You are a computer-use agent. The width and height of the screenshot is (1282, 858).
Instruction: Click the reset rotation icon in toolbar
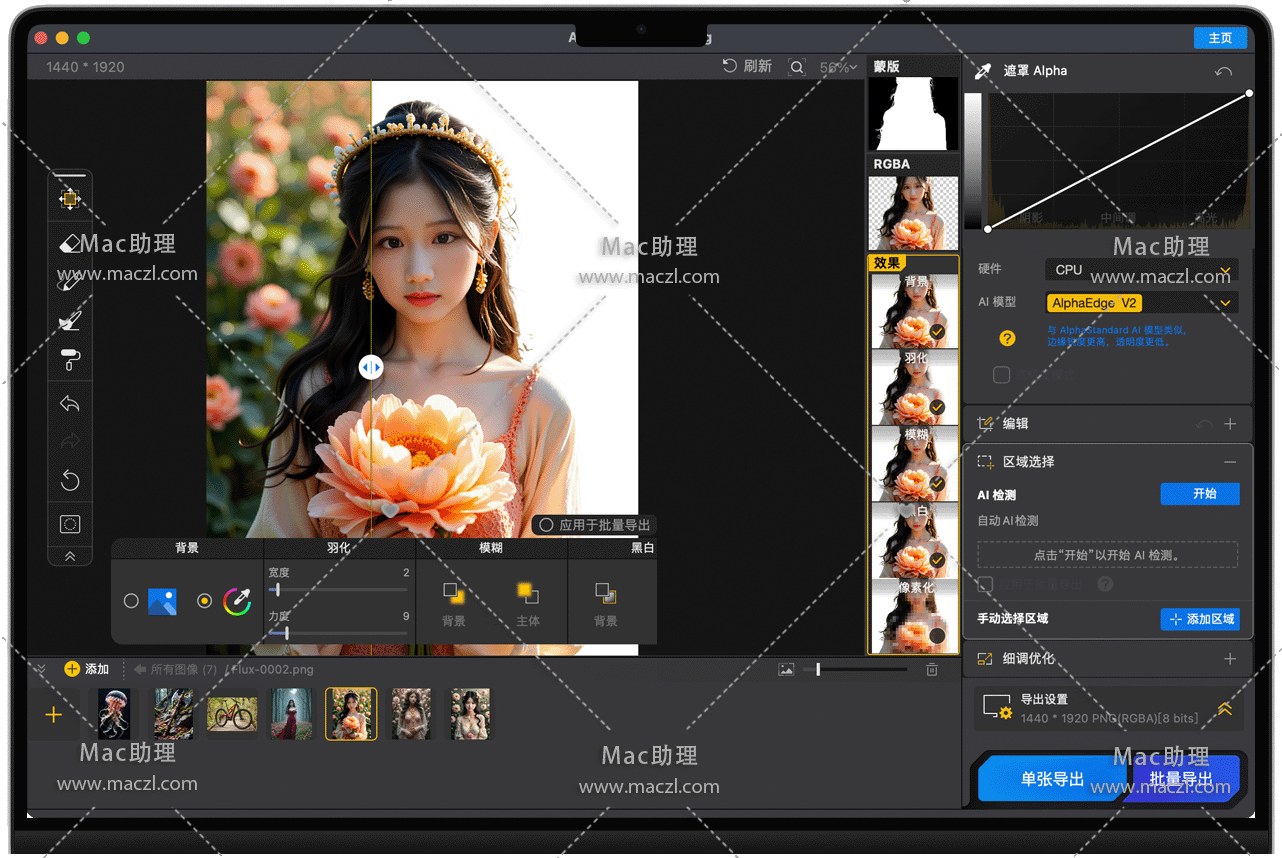pos(70,481)
